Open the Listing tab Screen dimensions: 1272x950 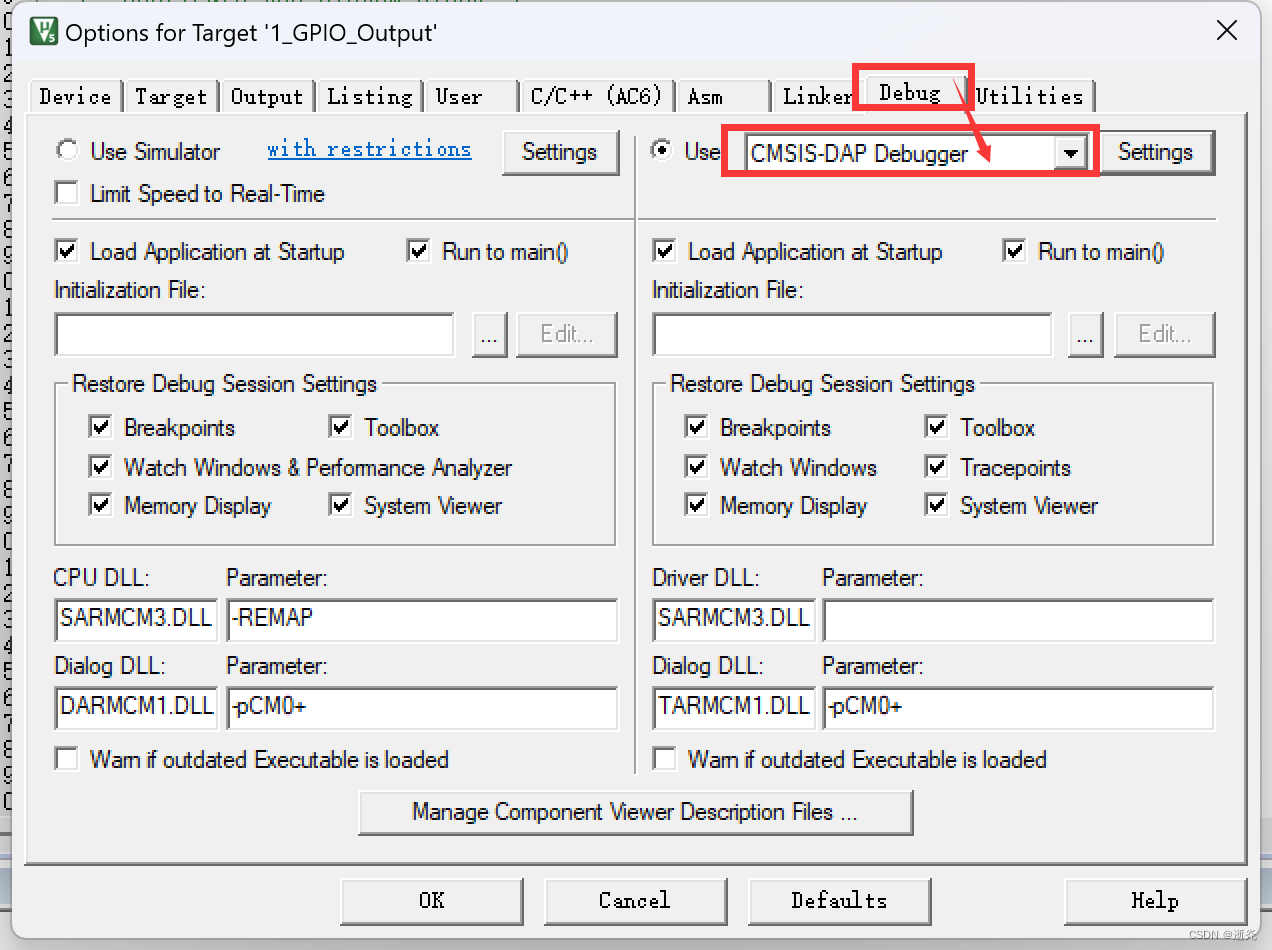(369, 97)
